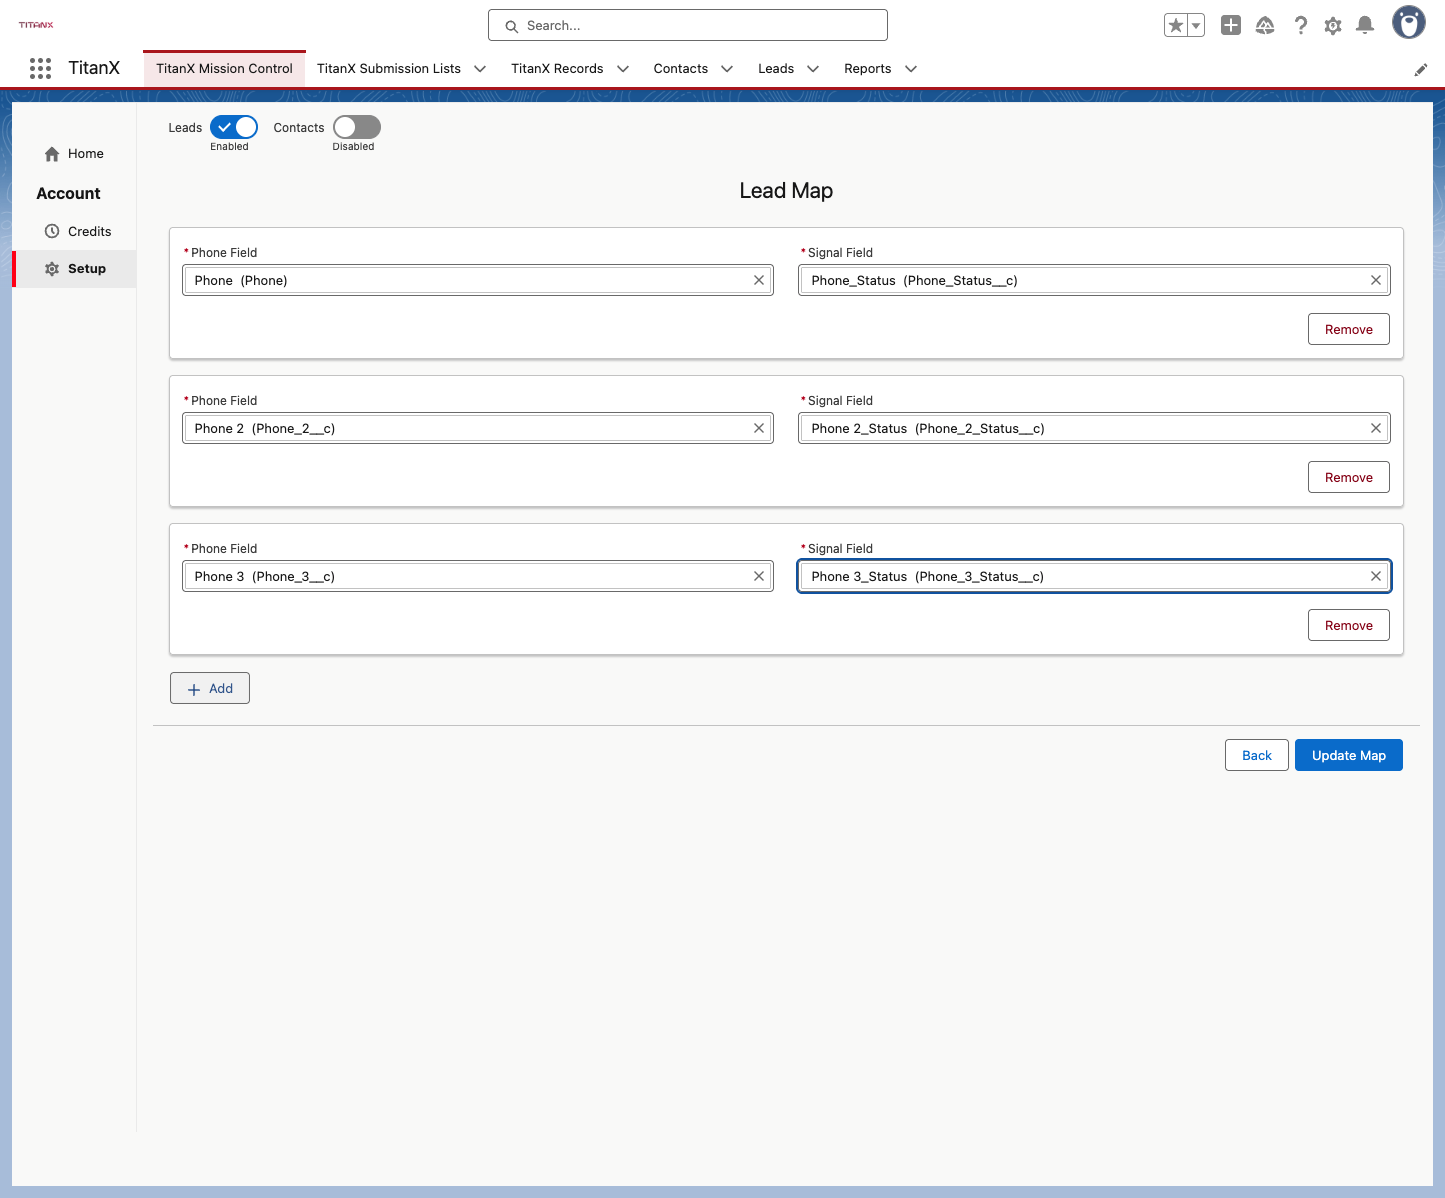Open the notifications bell
The image size is (1445, 1198).
coord(1365,26)
